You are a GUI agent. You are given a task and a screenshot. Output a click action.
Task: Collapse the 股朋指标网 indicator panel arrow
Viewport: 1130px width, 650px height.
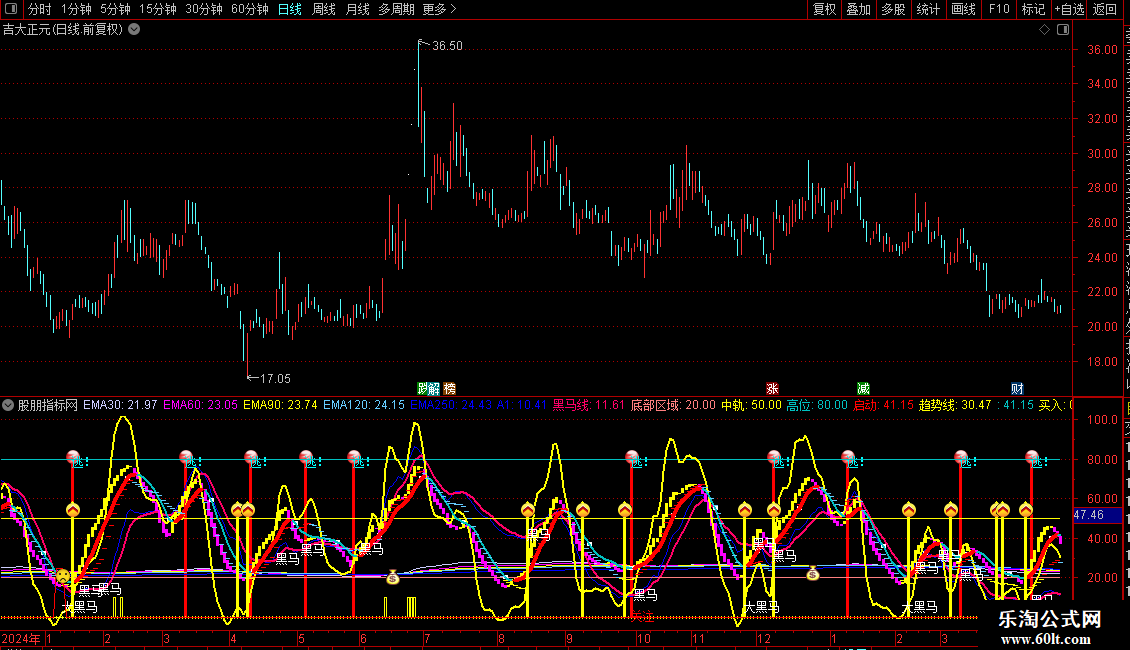(8, 405)
